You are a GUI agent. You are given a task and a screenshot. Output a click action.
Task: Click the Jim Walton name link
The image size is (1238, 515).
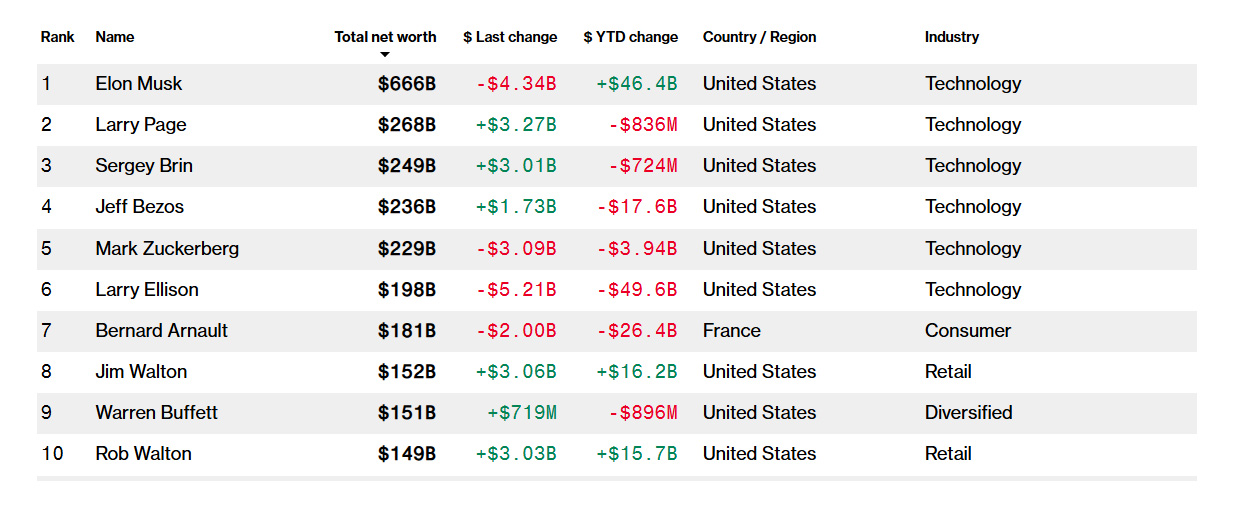[141, 372]
